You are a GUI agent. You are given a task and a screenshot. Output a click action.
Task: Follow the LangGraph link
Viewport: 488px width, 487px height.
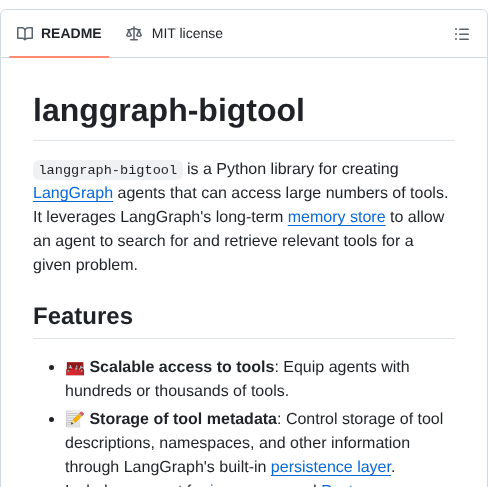click(73, 193)
